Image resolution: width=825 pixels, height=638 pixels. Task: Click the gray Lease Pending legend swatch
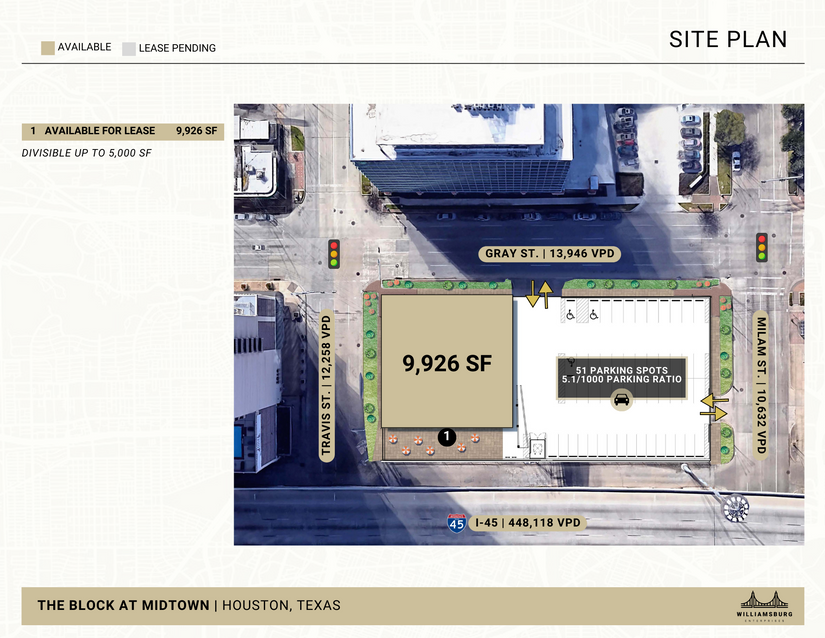click(x=129, y=49)
